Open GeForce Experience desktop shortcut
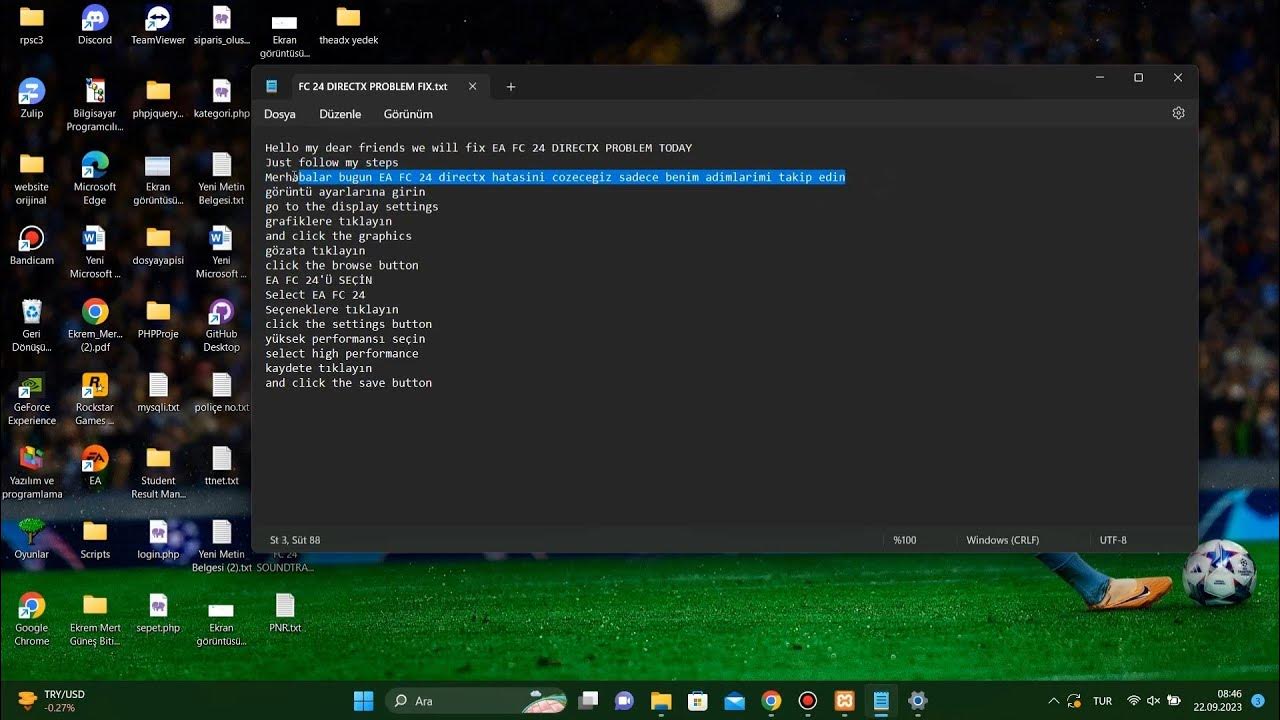This screenshot has width=1280, height=720. click(31, 399)
